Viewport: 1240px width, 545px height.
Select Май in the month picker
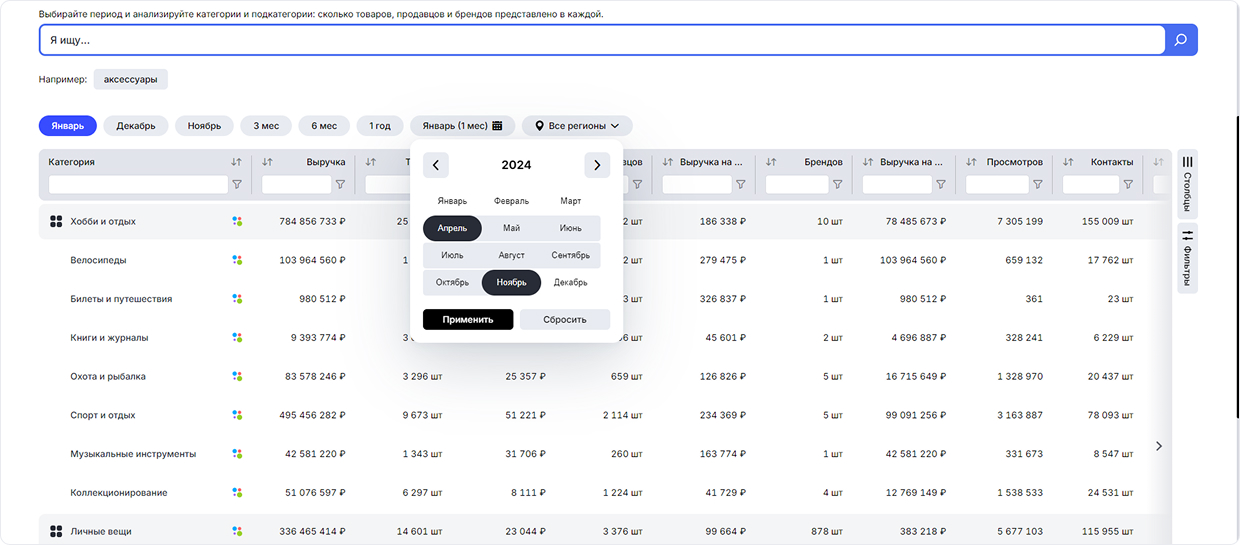(511, 228)
